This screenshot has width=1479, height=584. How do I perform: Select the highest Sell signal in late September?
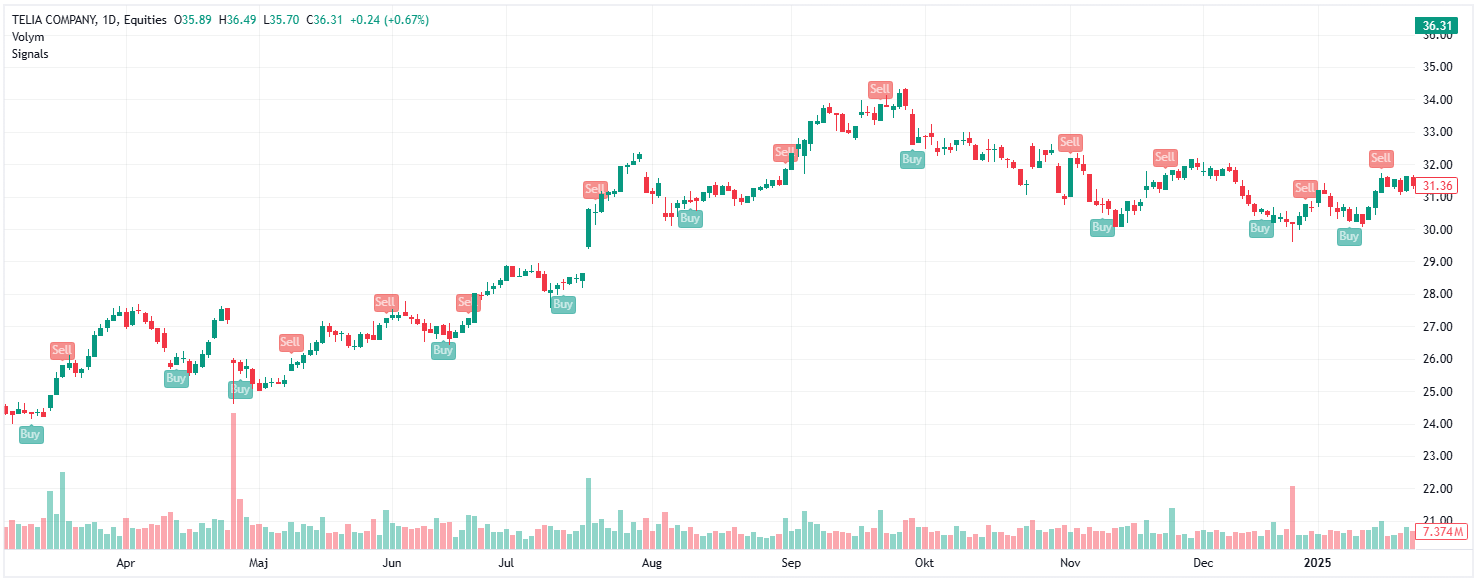880,89
